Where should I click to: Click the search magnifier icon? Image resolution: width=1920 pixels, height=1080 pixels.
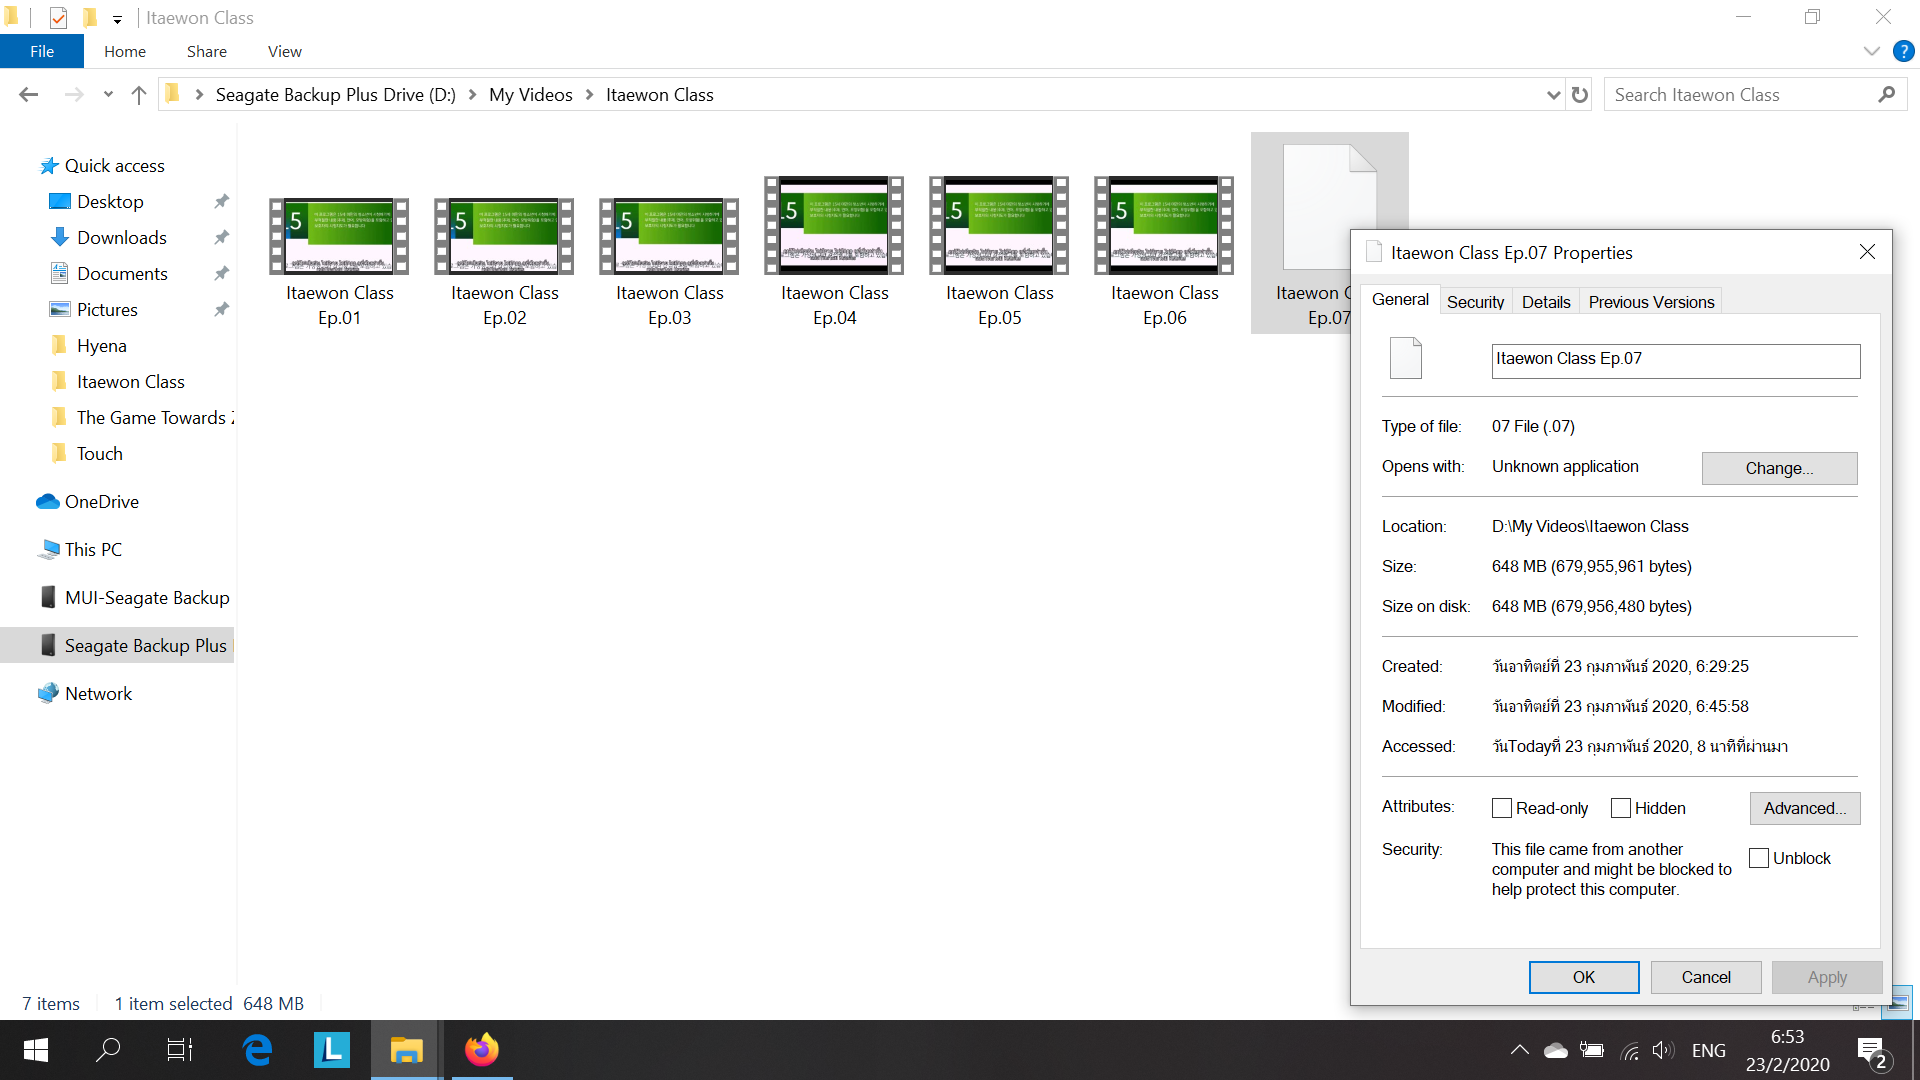1886,95
